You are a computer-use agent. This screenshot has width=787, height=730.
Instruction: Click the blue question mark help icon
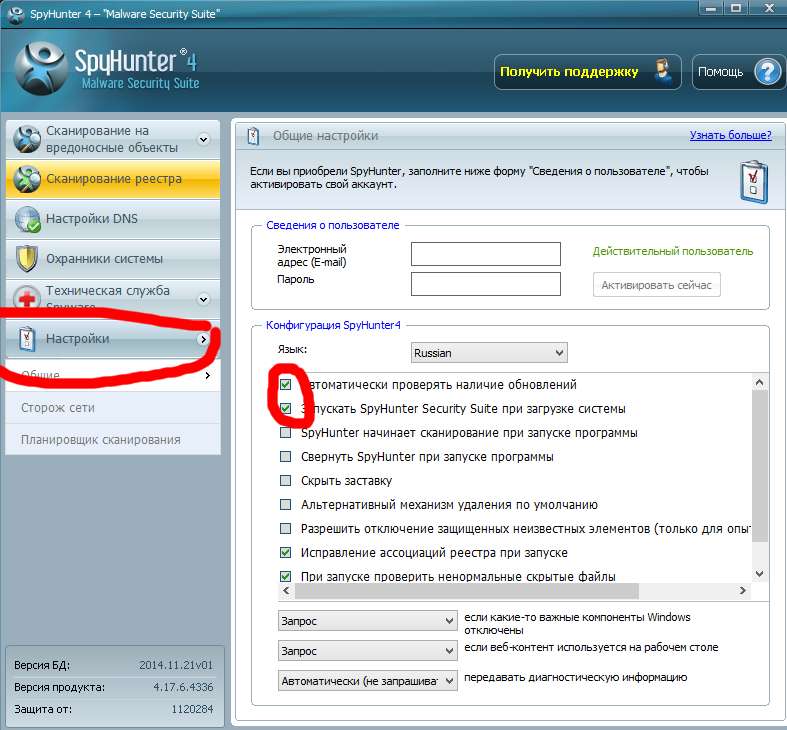[767, 72]
